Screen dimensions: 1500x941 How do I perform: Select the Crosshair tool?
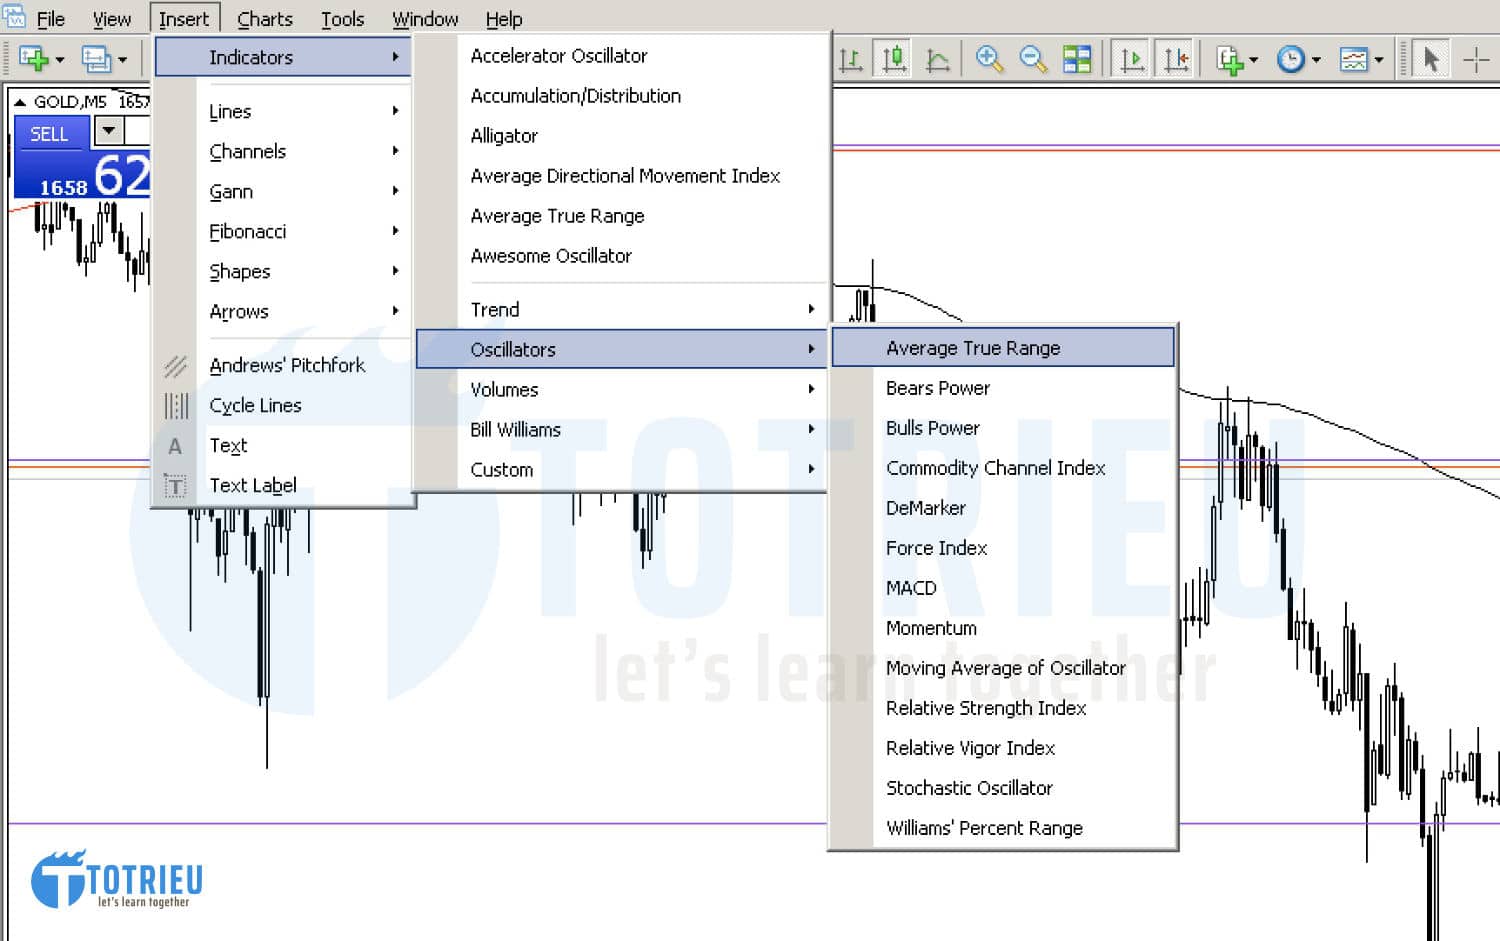[1475, 60]
